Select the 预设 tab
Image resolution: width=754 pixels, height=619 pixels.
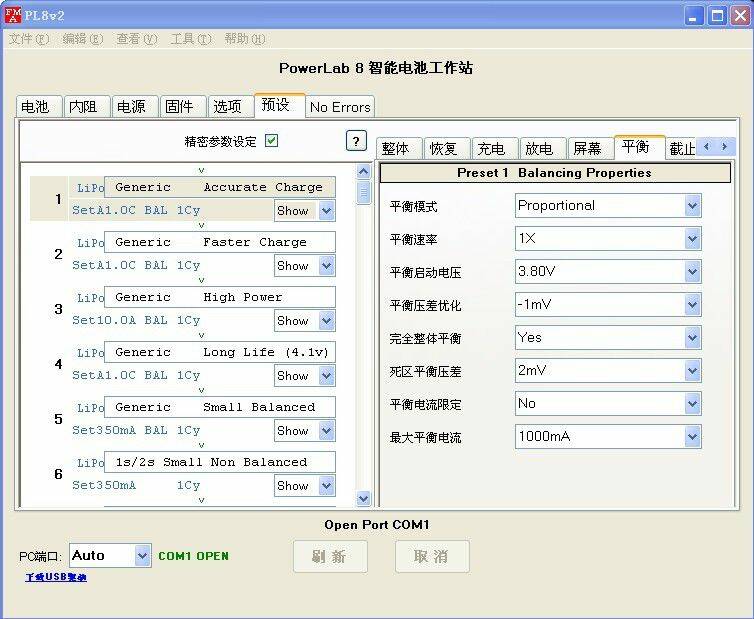279,105
